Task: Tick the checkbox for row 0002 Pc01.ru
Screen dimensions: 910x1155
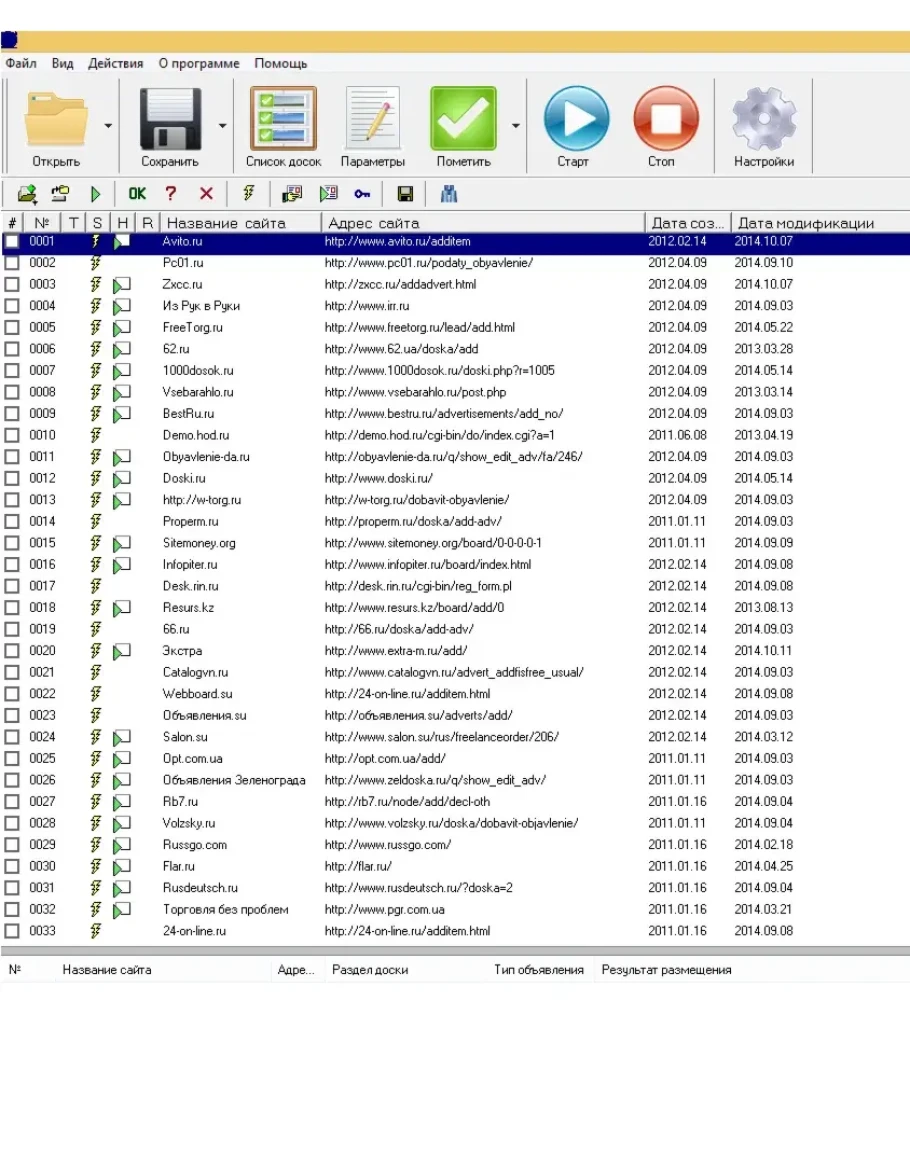Action: 12,263
